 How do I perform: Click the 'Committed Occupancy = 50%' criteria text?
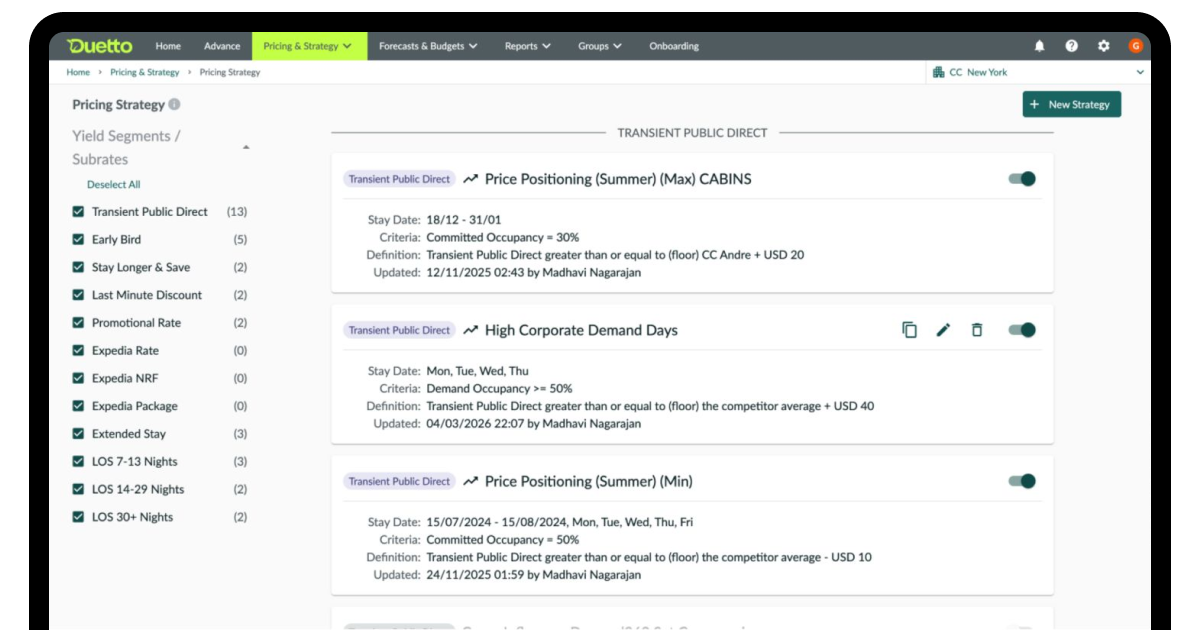click(503, 539)
